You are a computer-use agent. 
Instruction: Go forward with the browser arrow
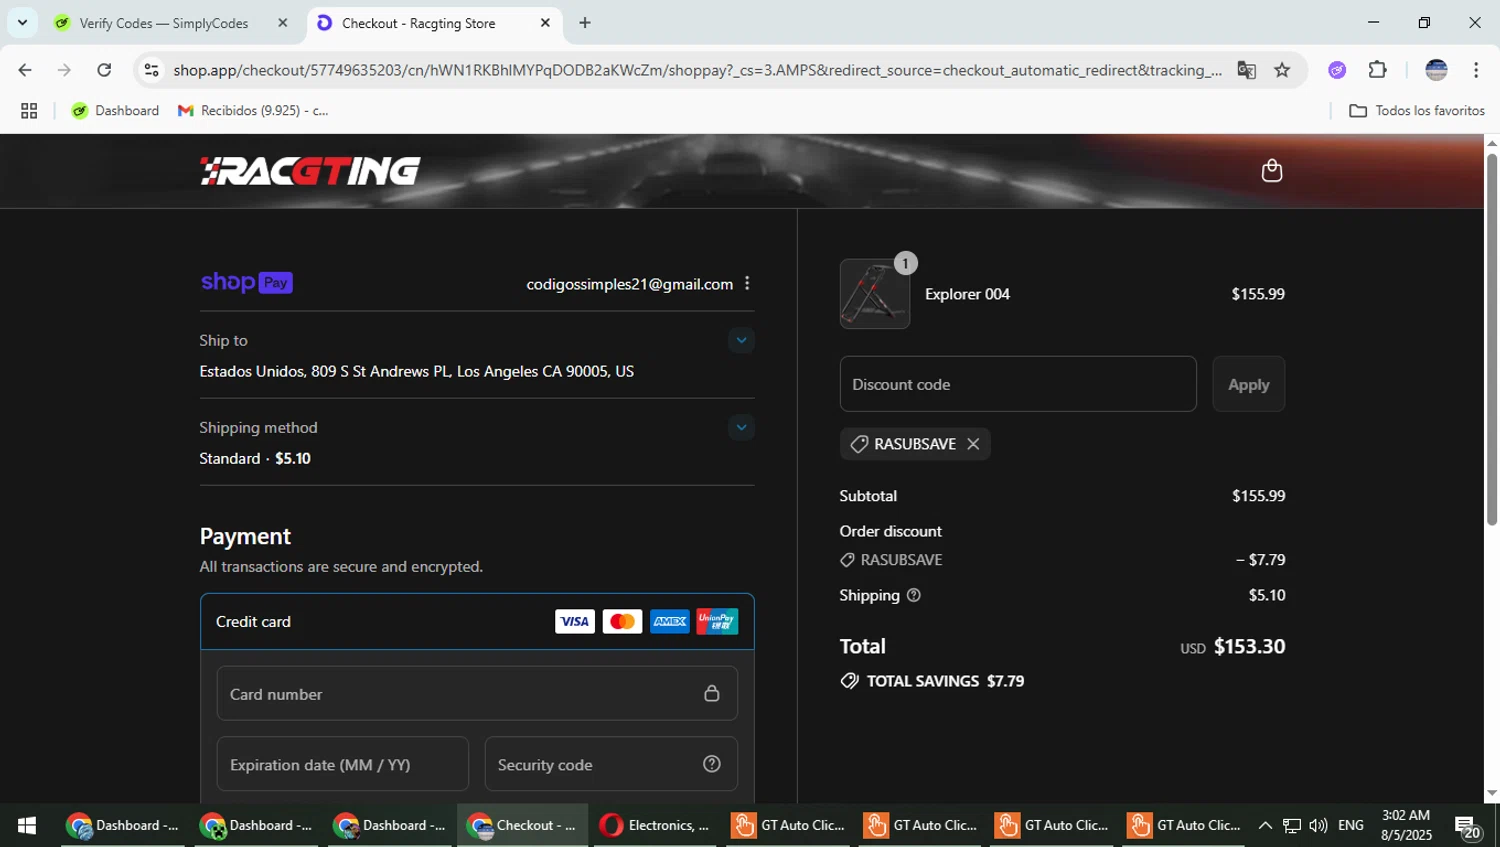pos(64,70)
